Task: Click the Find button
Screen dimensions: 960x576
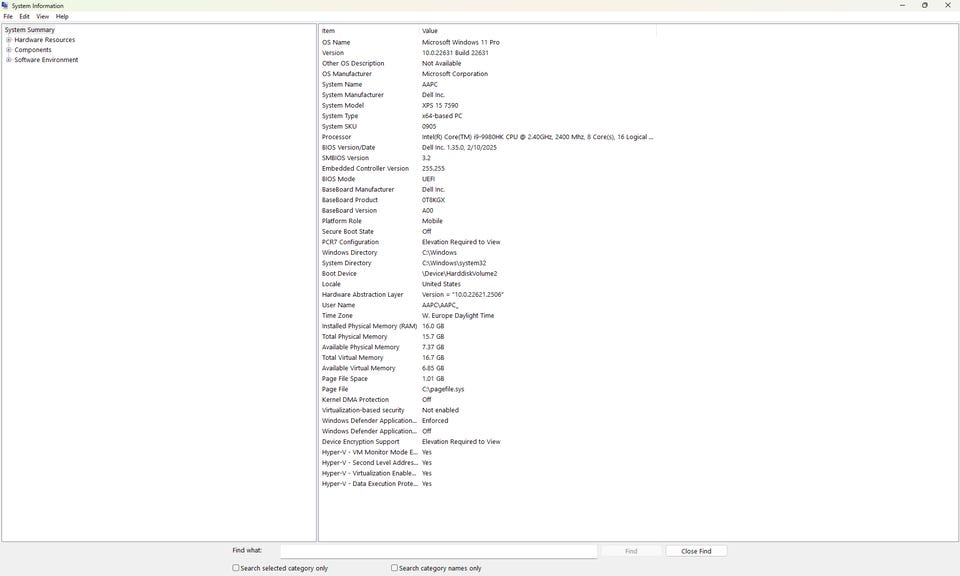Action: coord(631,551)
